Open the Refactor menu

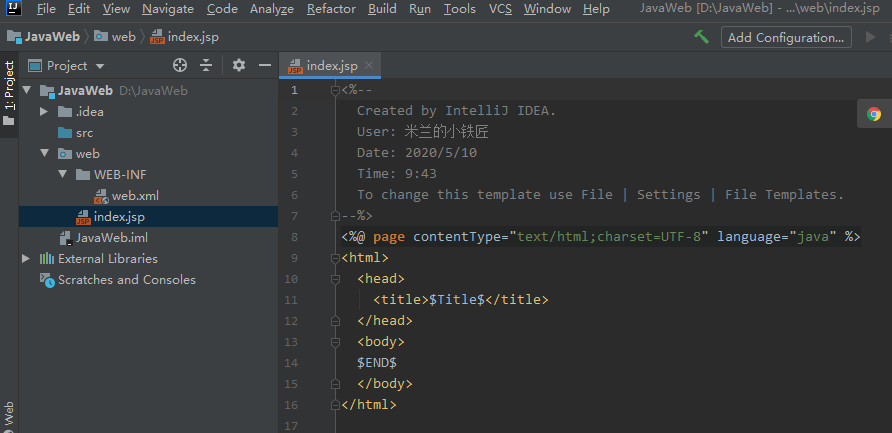(331, 9)
